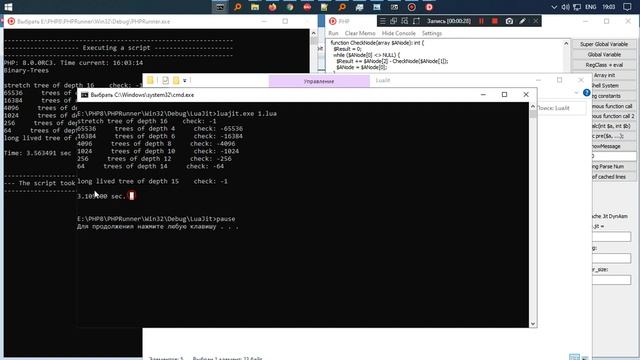Select the folder icon in Explorer title bar
This screenshot has width=640, height=360.
(150, 80)
